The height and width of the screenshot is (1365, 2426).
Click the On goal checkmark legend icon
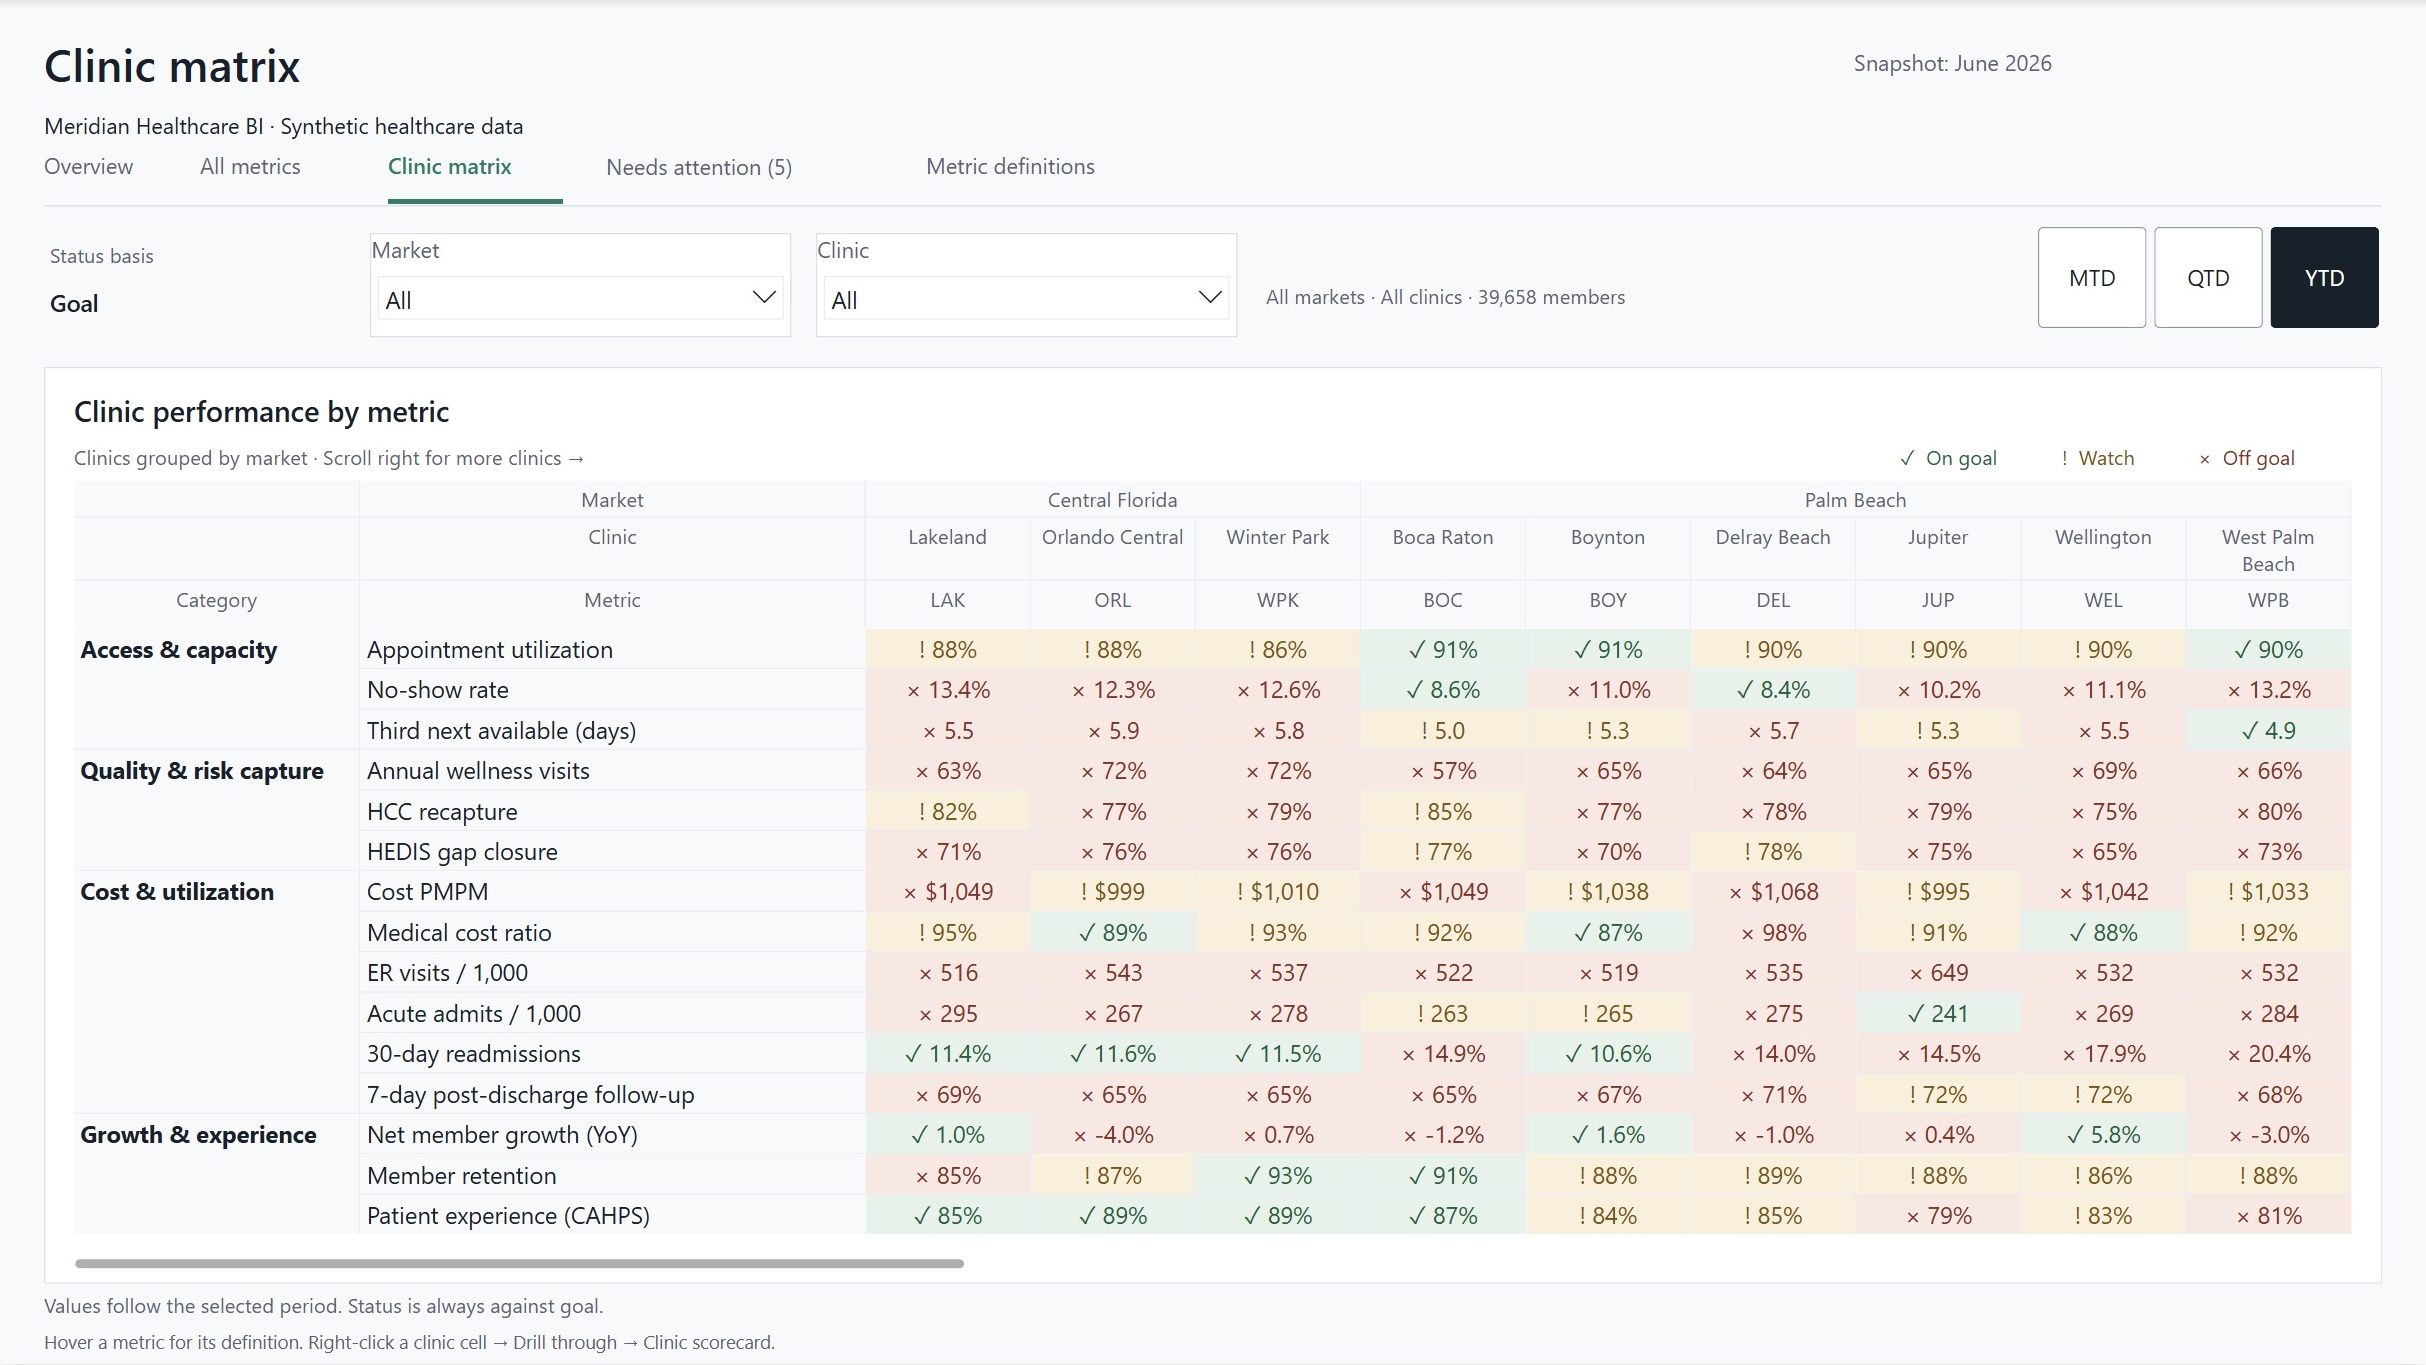point(1907,458)
